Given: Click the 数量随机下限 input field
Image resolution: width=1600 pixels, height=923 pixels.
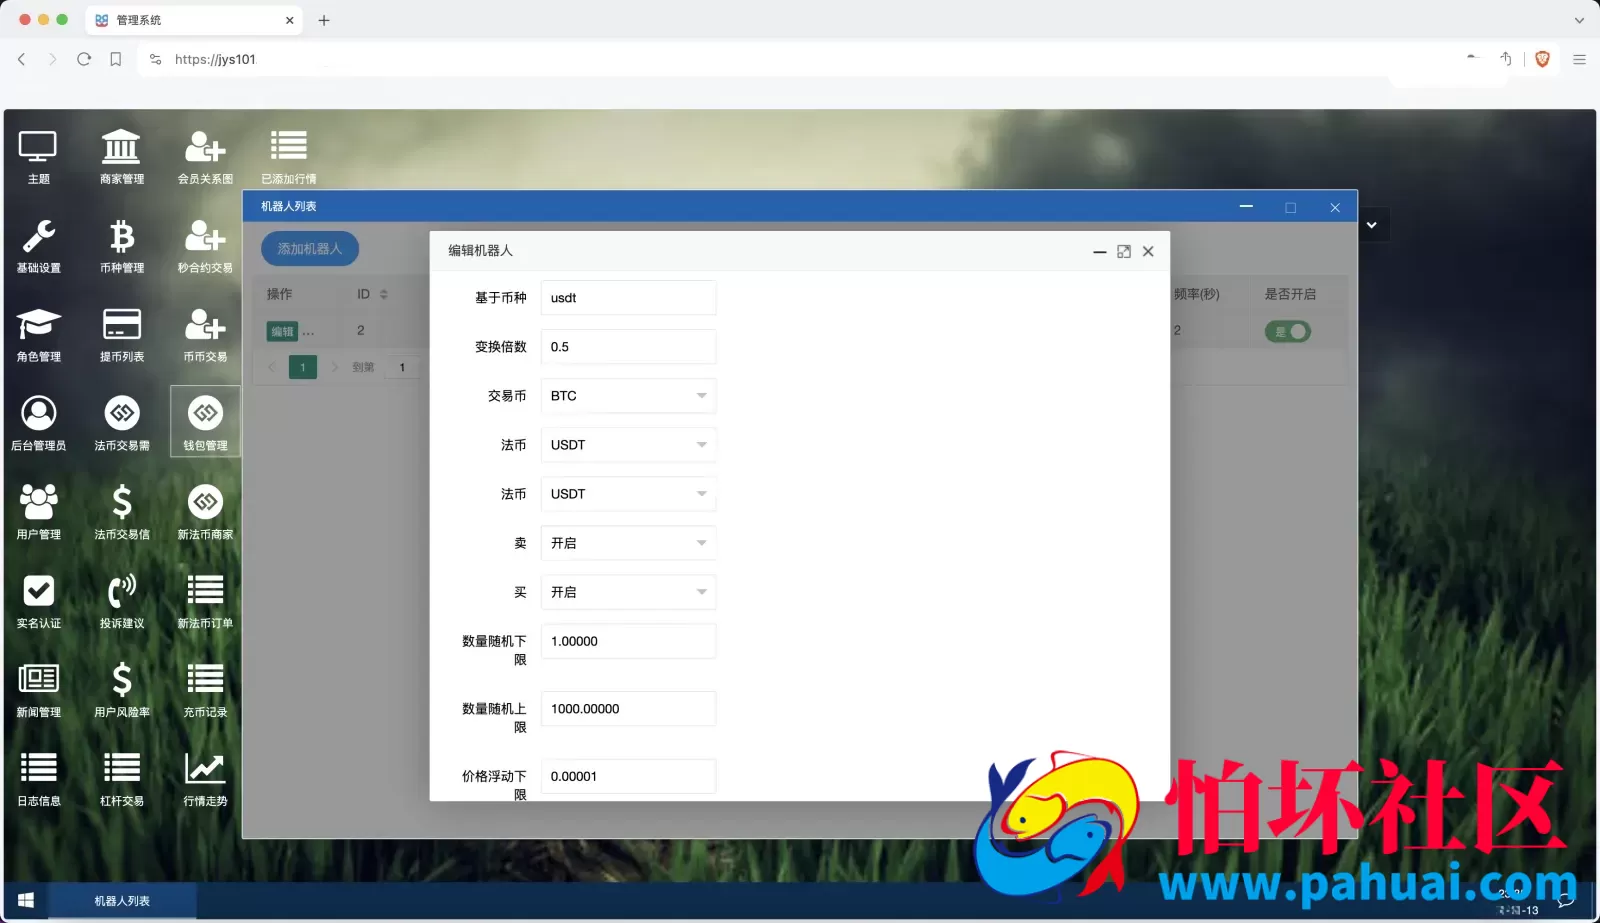Looking at the screenshot, I should [x=628, y=641].
